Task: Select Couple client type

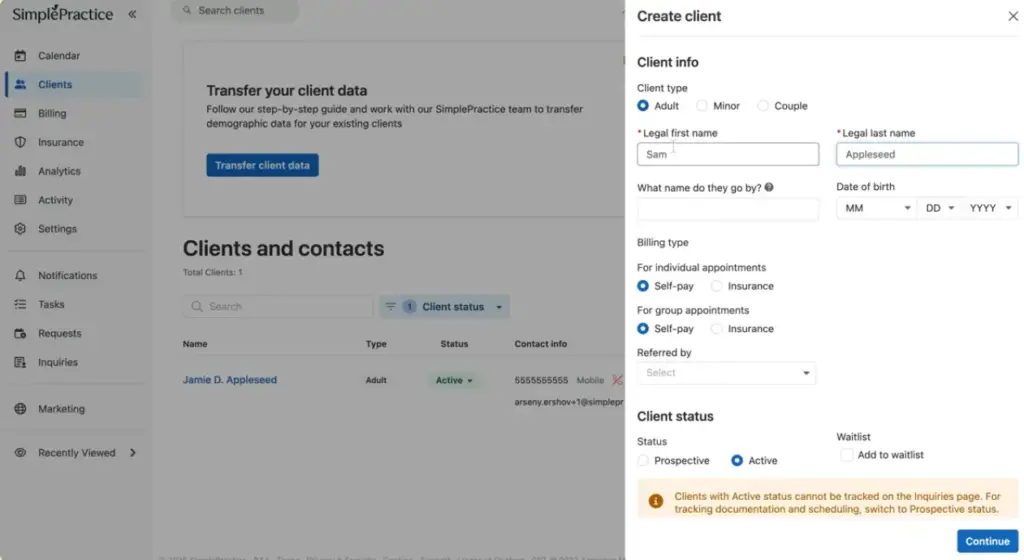Action: pyautogui.click(x=763, y=106)
